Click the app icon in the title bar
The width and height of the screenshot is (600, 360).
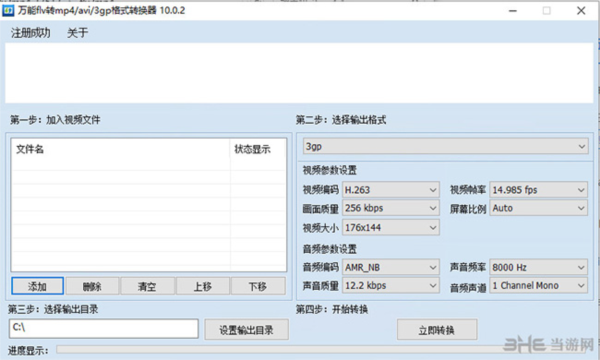click(x=8, y=11)
